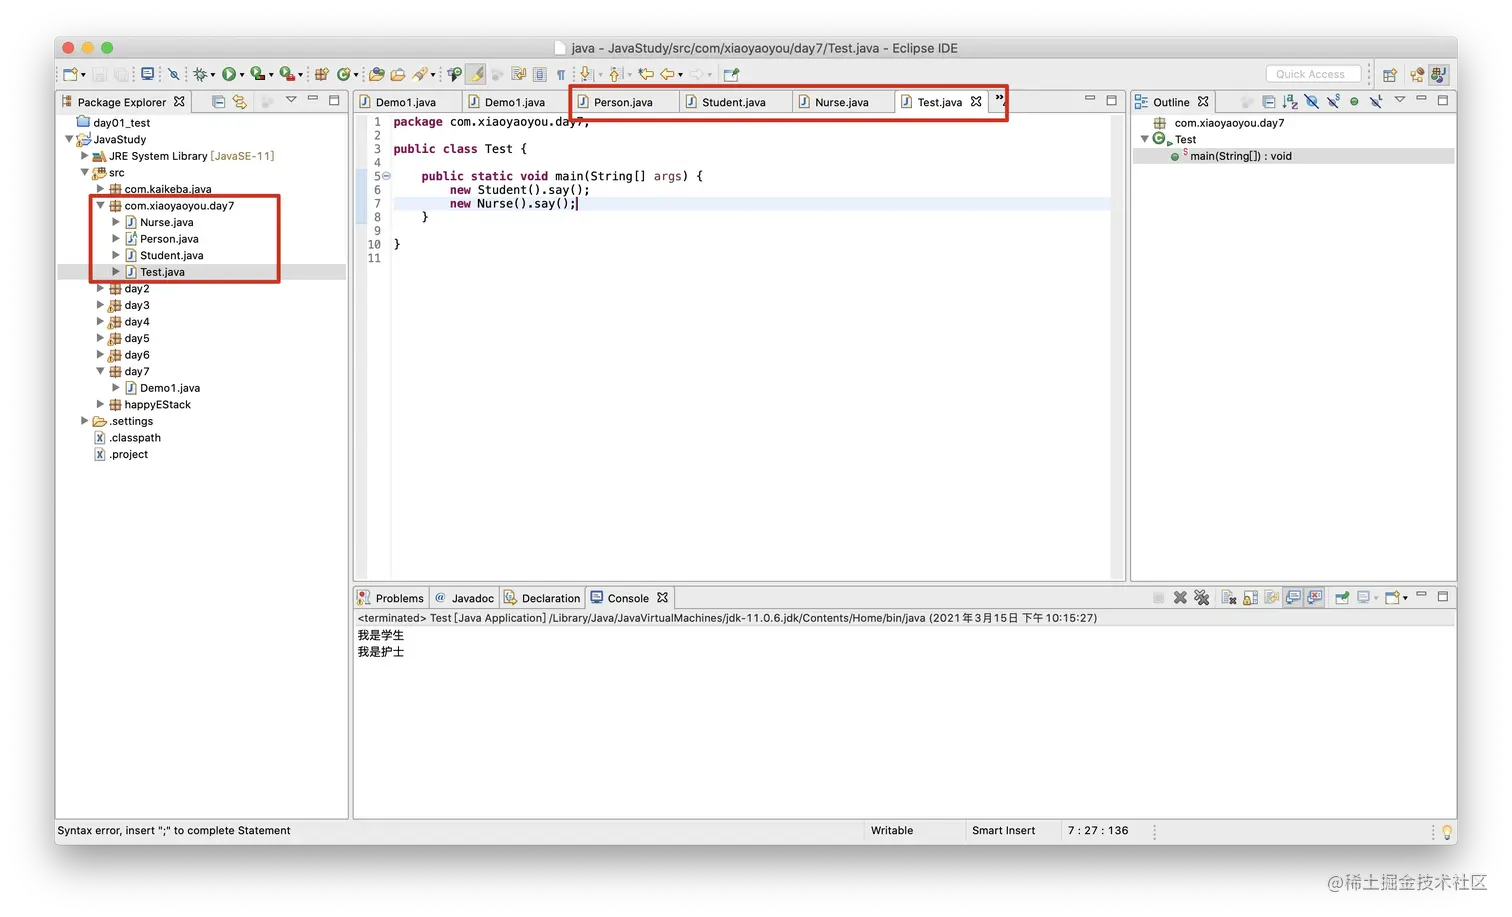Switch to the Nurse.java editor tab
This screenshot has height=917, width=1512.
click(x=842, y=102)
